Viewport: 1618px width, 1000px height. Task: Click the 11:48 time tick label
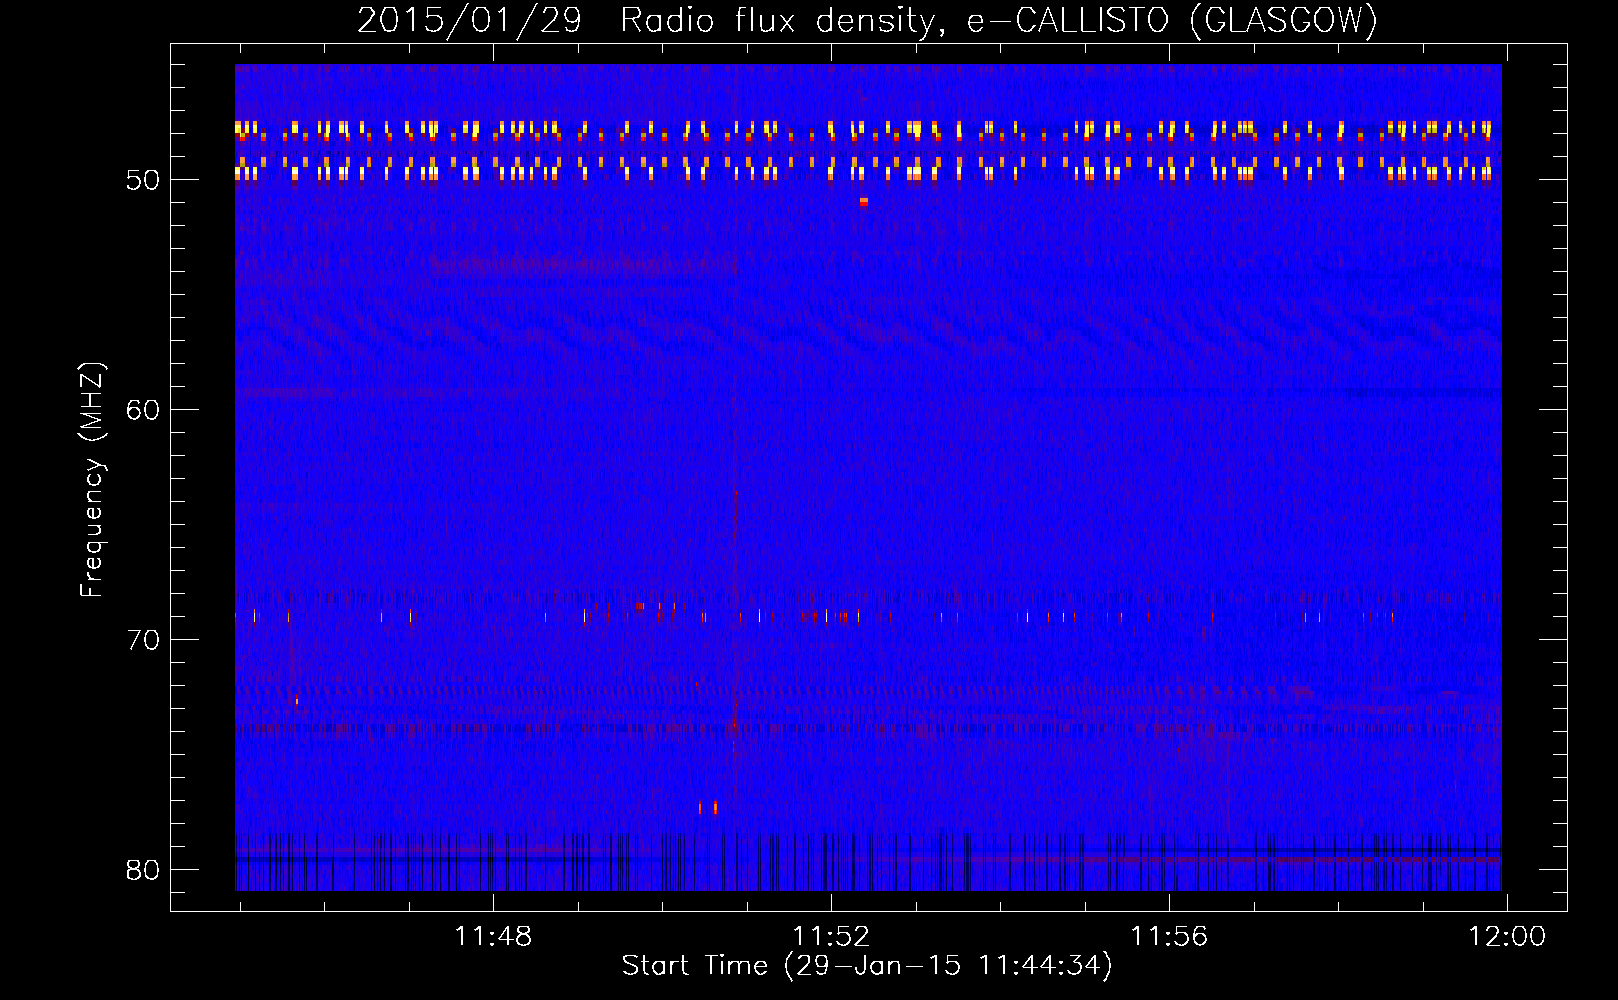(493, 937)
